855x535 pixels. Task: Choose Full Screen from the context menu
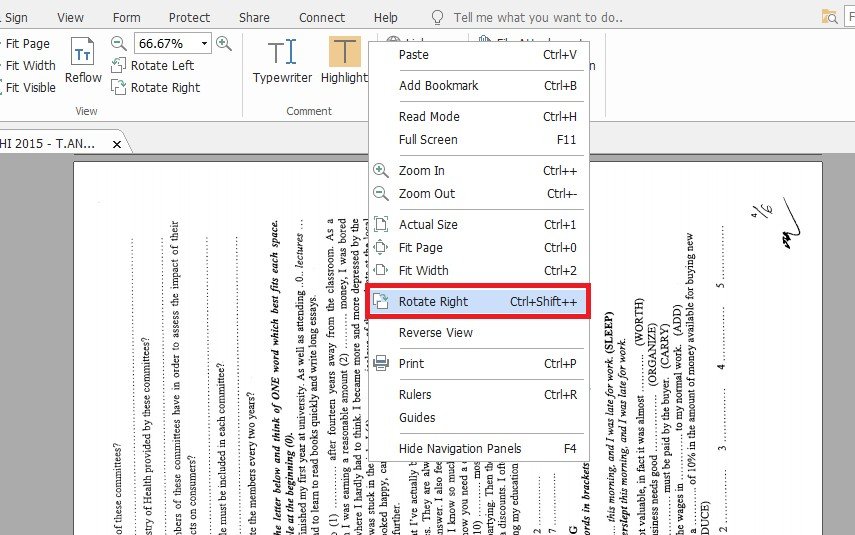pyautogui.click(x=479, y=140)
